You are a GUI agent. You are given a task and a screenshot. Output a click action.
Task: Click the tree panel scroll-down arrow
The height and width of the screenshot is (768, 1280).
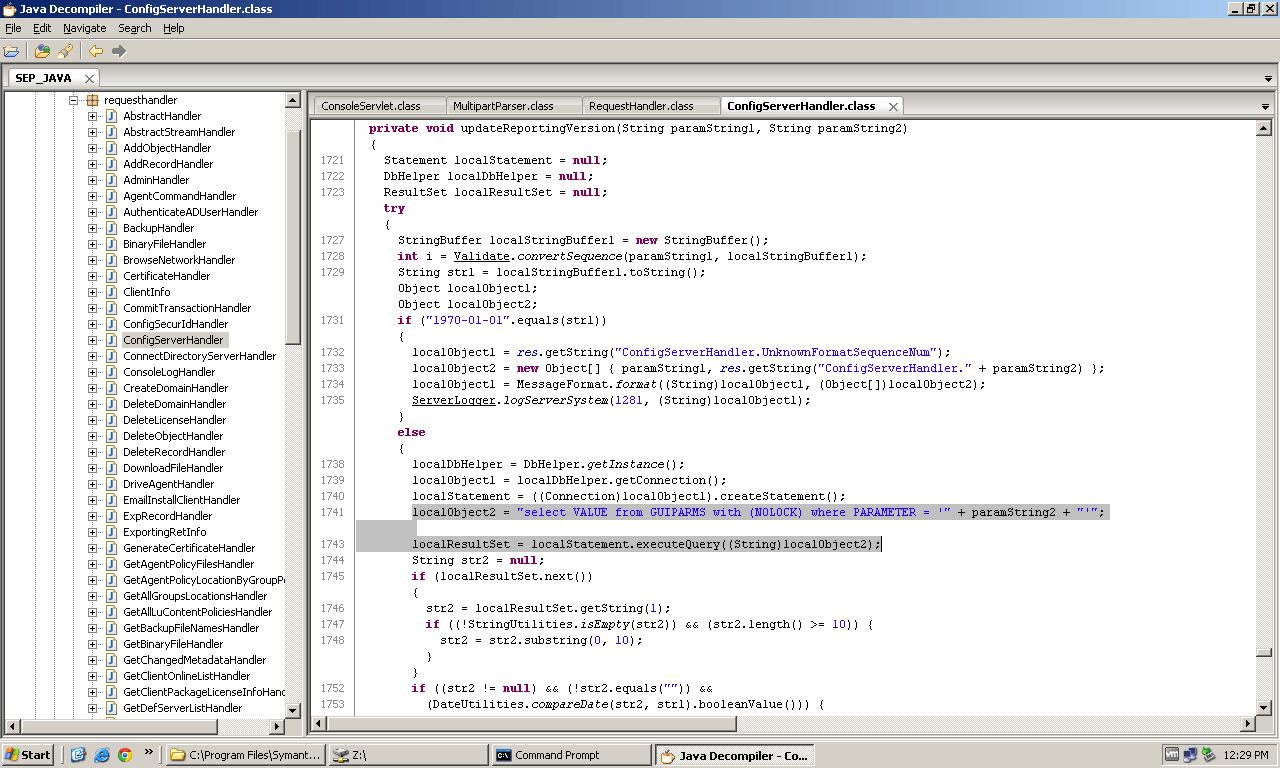pyautogui.click(x=293, y=709)
